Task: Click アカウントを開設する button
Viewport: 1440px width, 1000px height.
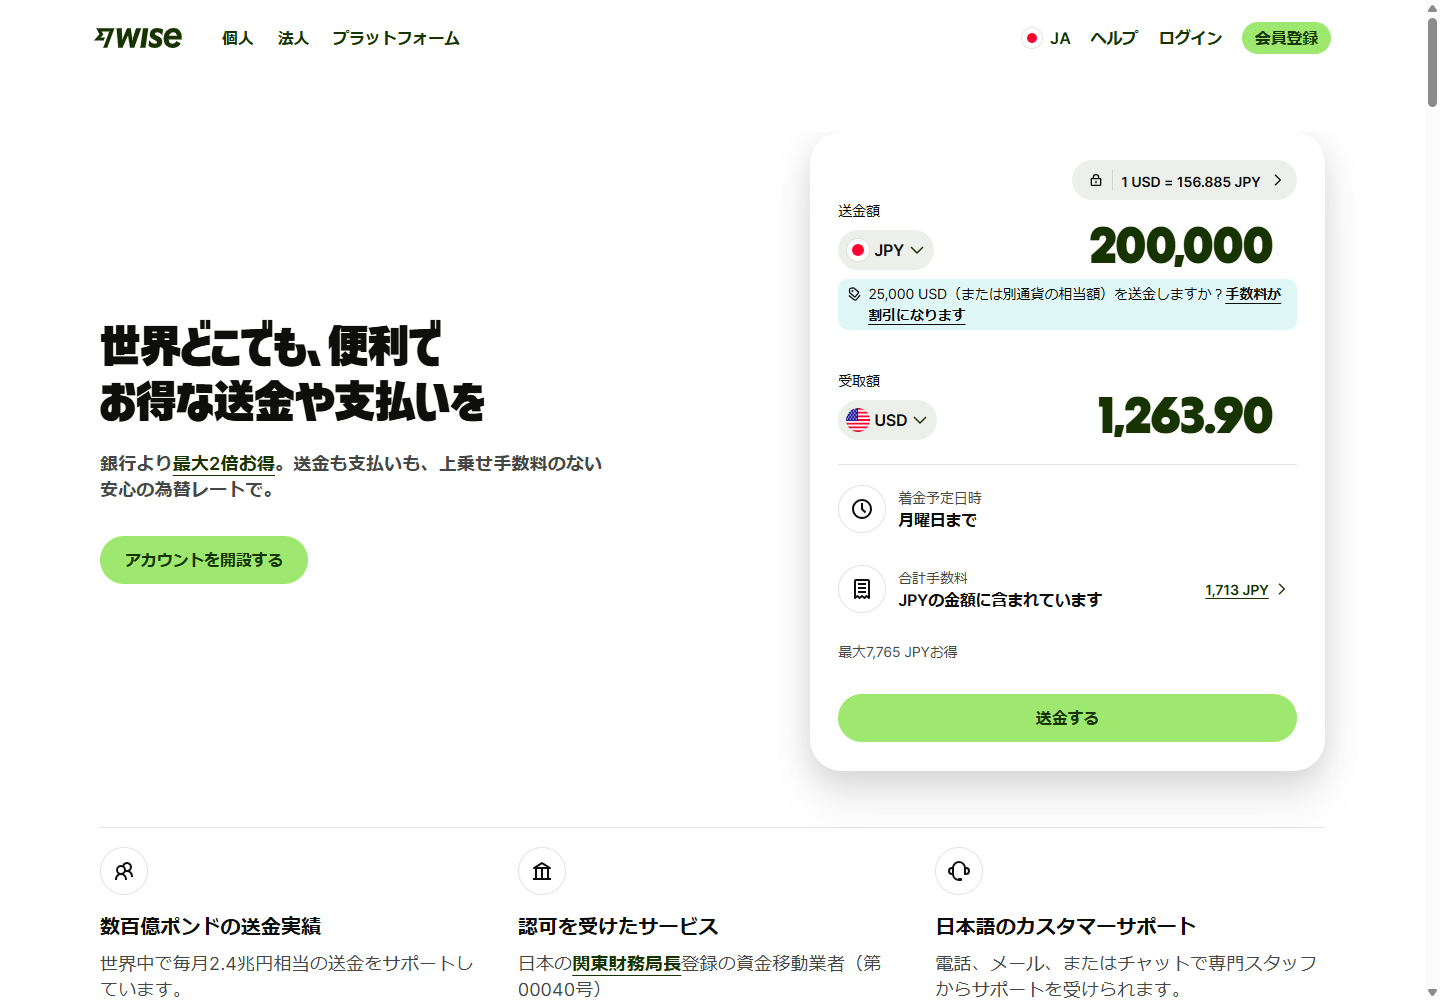Action: tap(204, 560)
